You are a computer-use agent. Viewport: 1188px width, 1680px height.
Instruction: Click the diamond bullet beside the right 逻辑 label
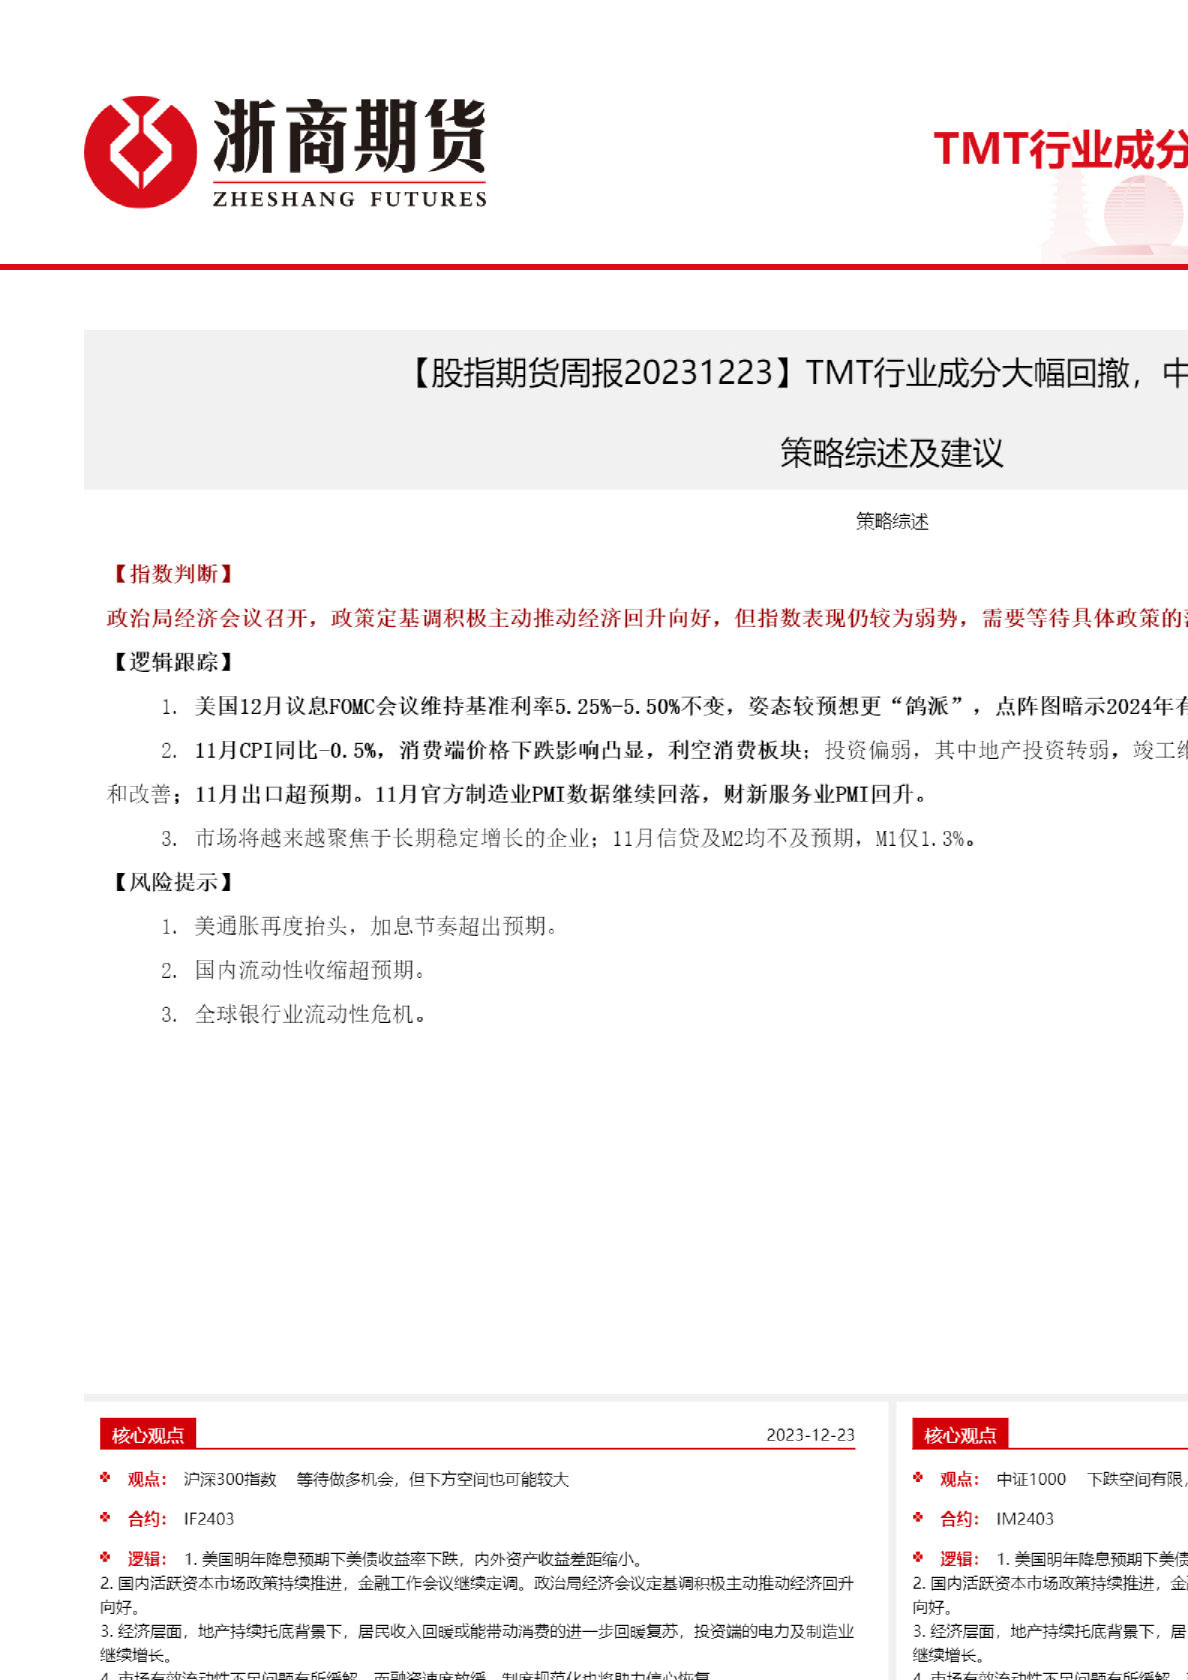coord(918,1558)
